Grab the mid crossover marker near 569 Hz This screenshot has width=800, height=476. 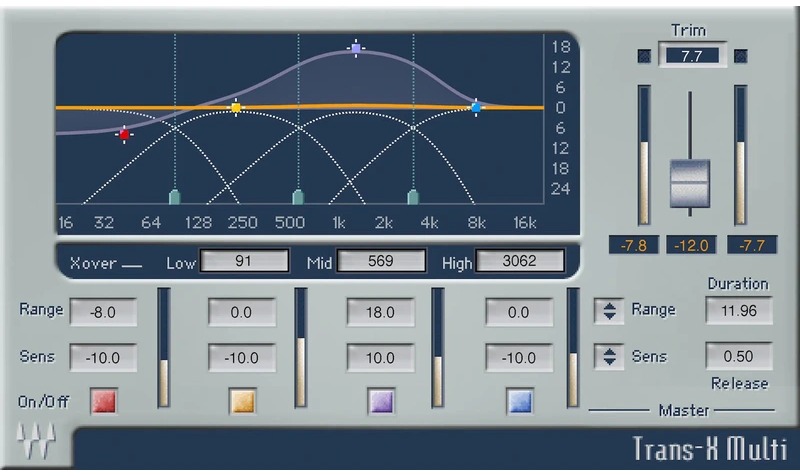(x=298, y=197)
